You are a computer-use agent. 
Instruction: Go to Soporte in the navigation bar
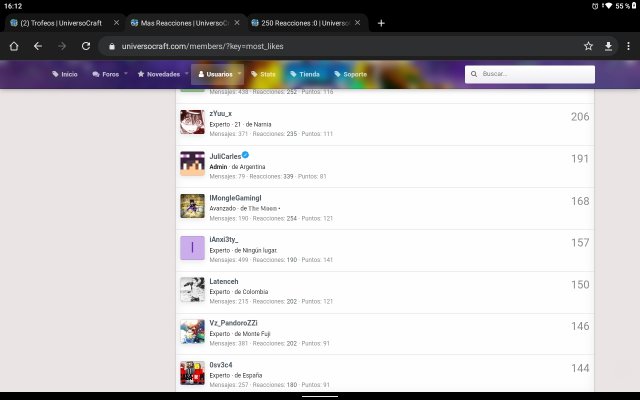point(352,74)
